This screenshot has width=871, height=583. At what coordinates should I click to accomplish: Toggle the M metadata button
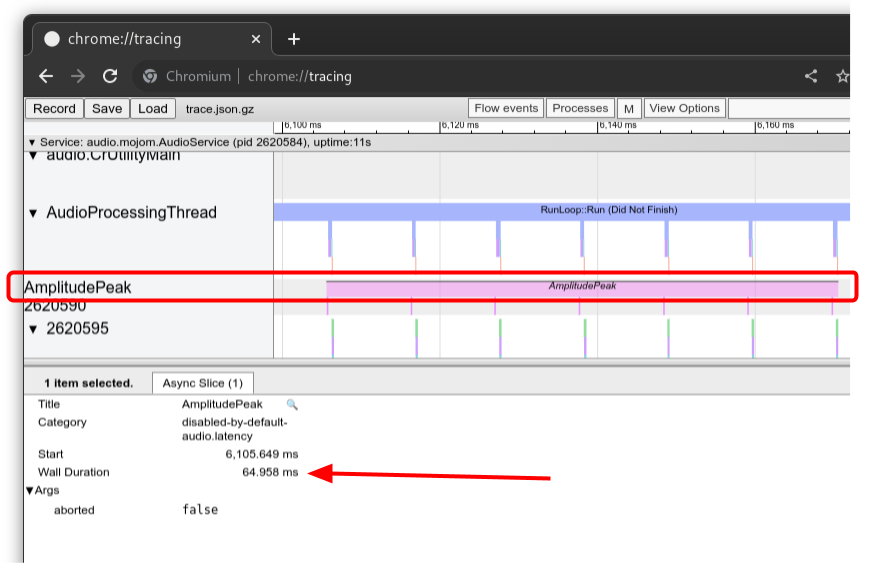(628, 108)
